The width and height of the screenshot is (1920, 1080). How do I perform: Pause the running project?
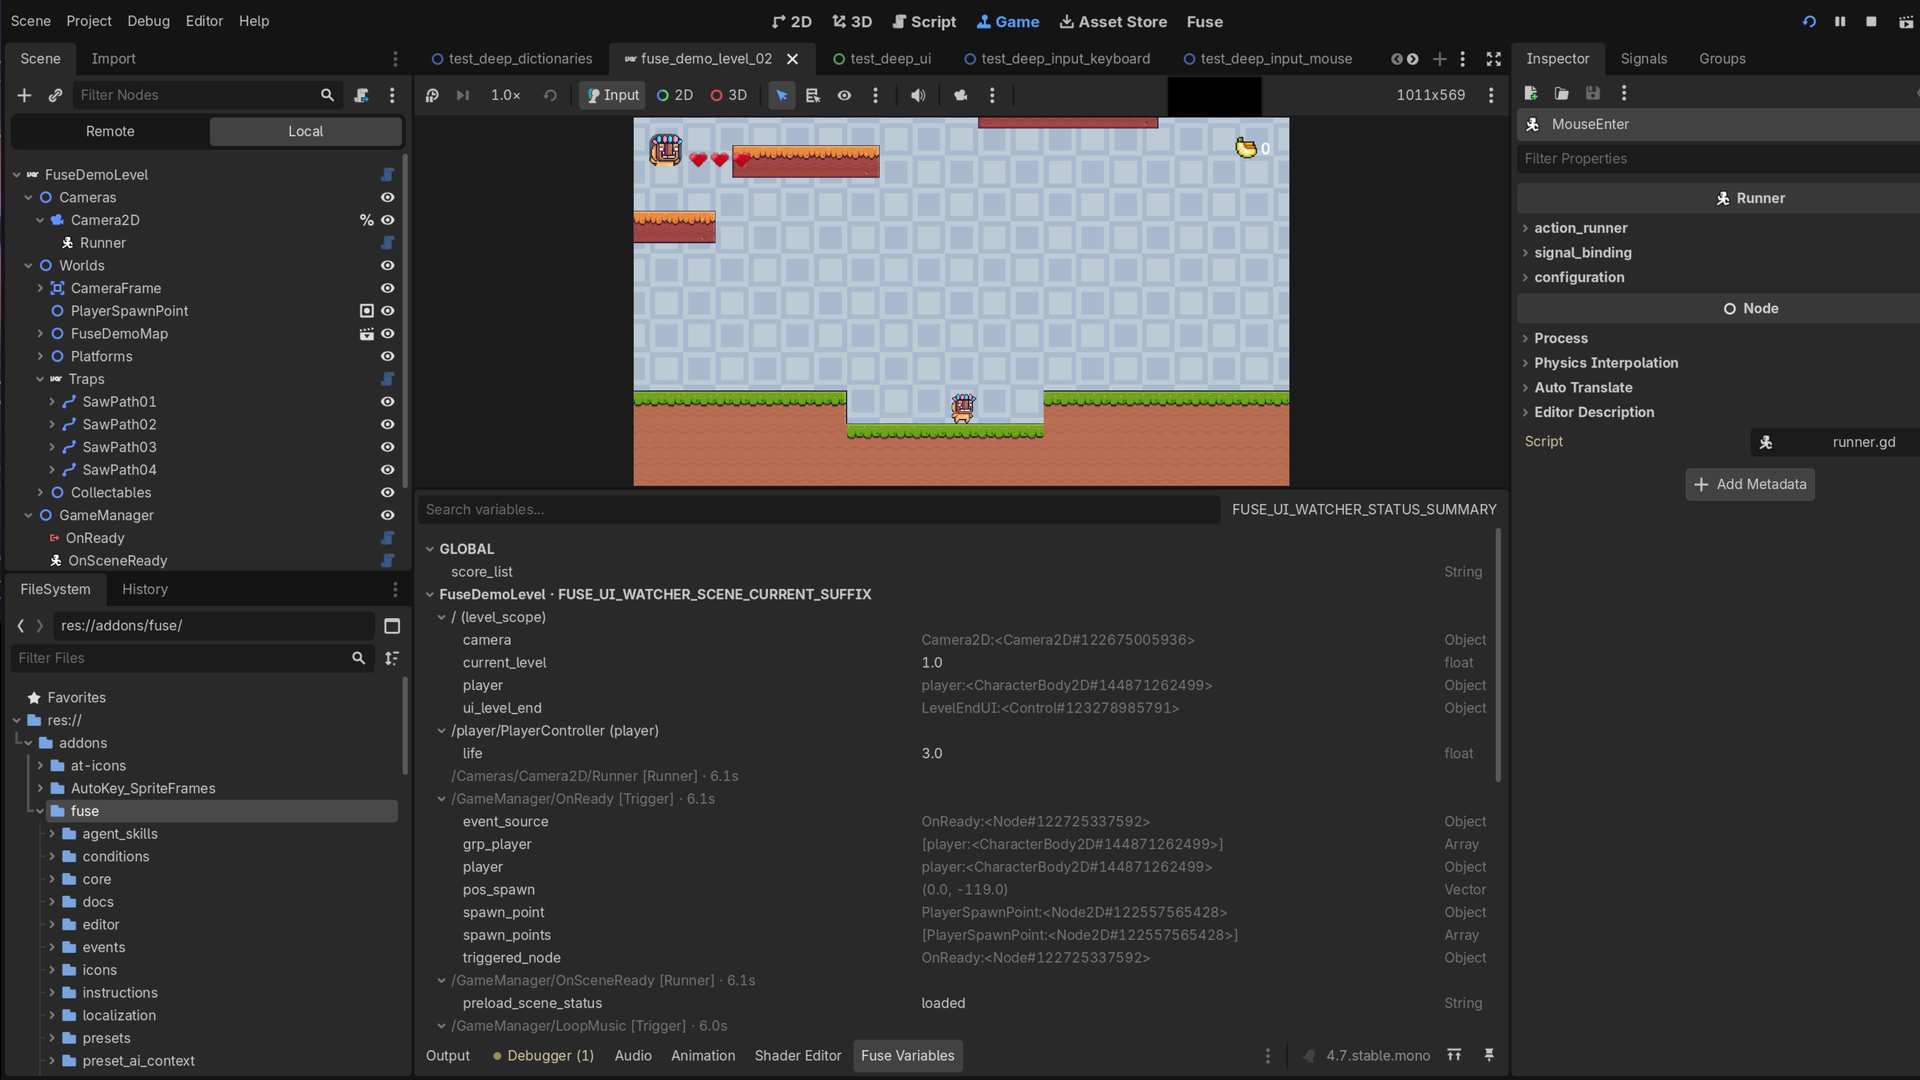[x=1840, y=21]
